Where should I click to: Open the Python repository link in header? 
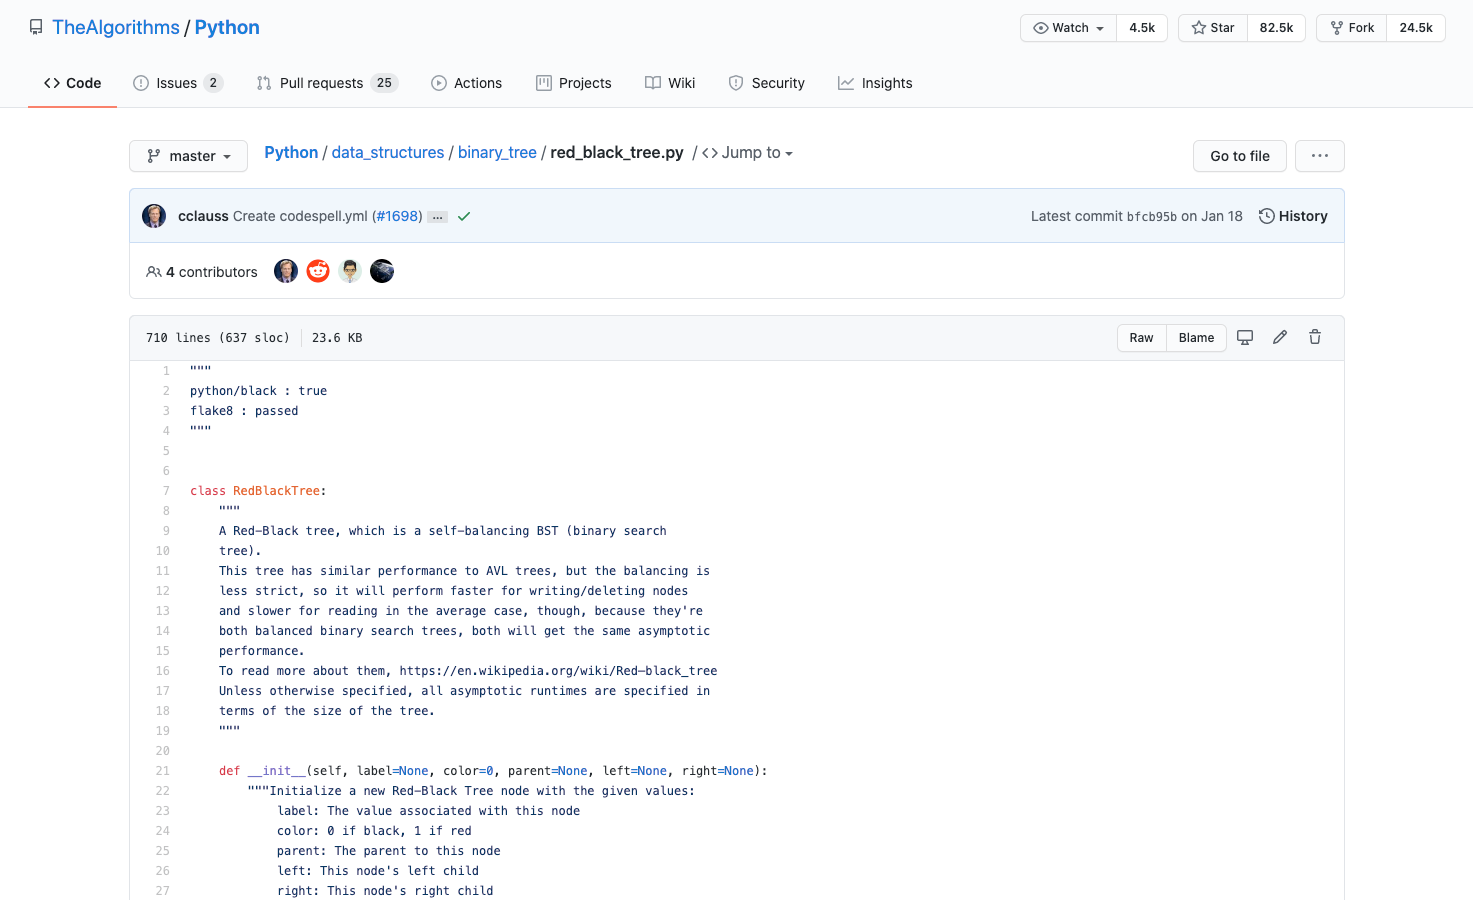point(227,28)
